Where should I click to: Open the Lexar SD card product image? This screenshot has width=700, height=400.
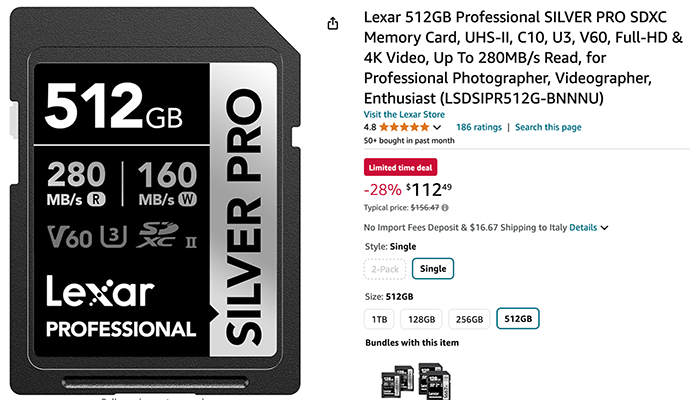[x=155, y=202]
